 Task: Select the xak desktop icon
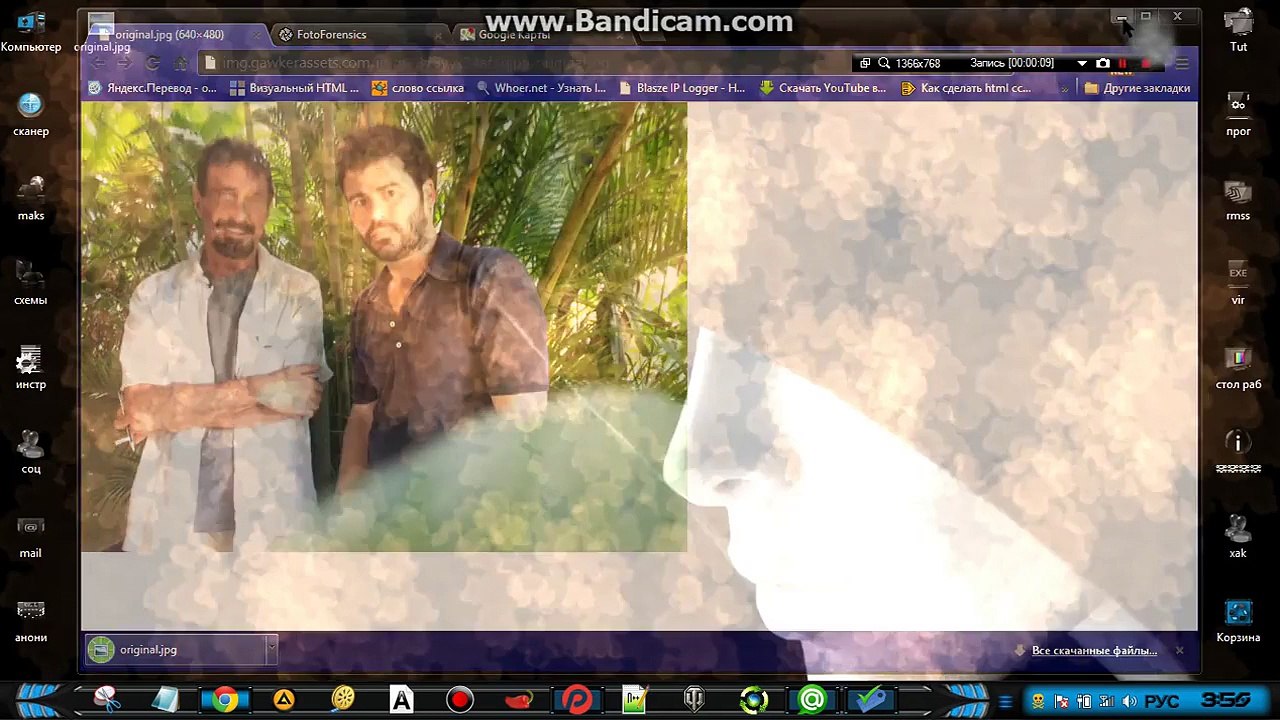[1238, 537]
